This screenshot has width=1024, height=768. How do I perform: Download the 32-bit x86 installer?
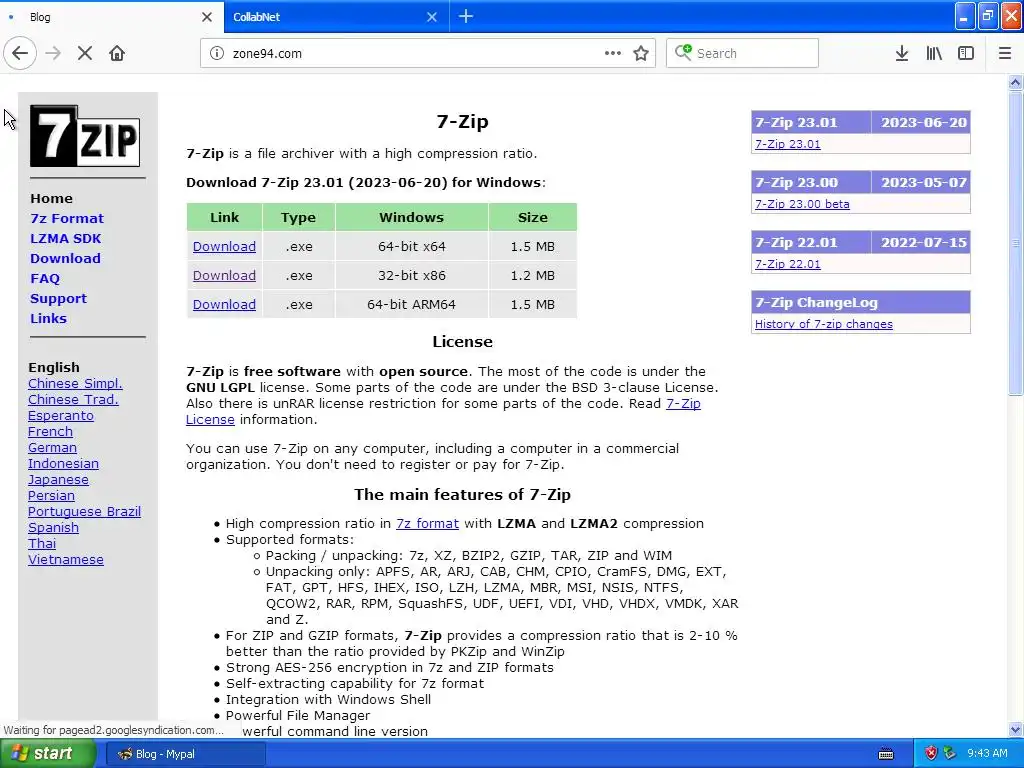224,276
